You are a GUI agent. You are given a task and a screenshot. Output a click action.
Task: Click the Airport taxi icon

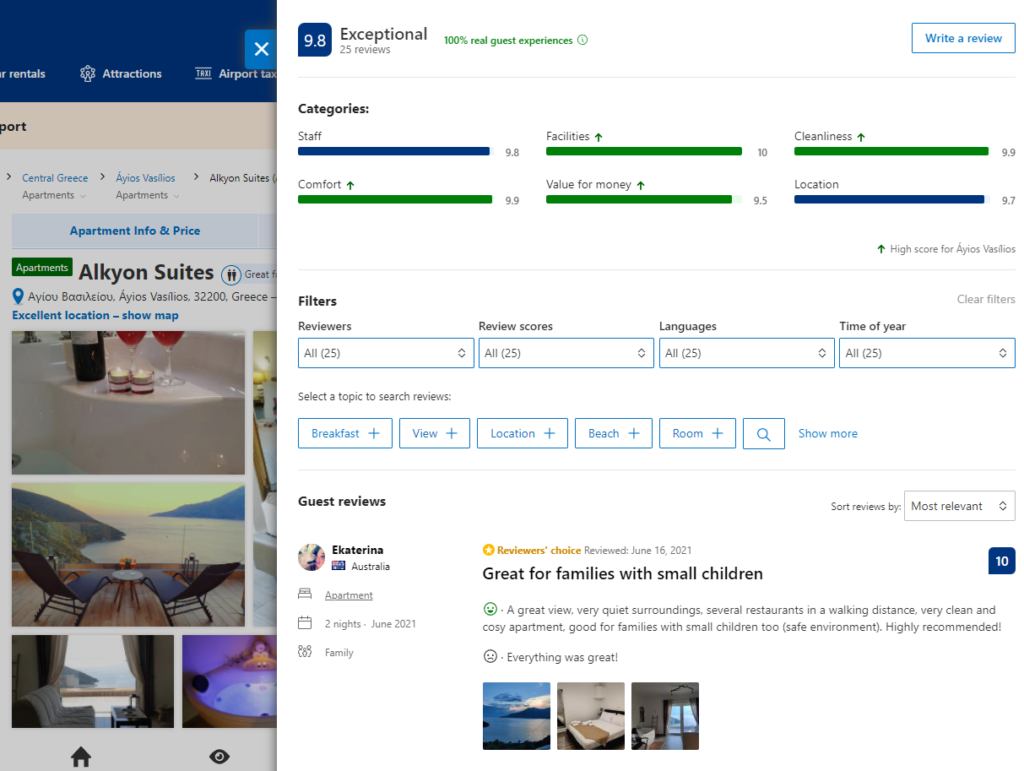click(203, 73)
